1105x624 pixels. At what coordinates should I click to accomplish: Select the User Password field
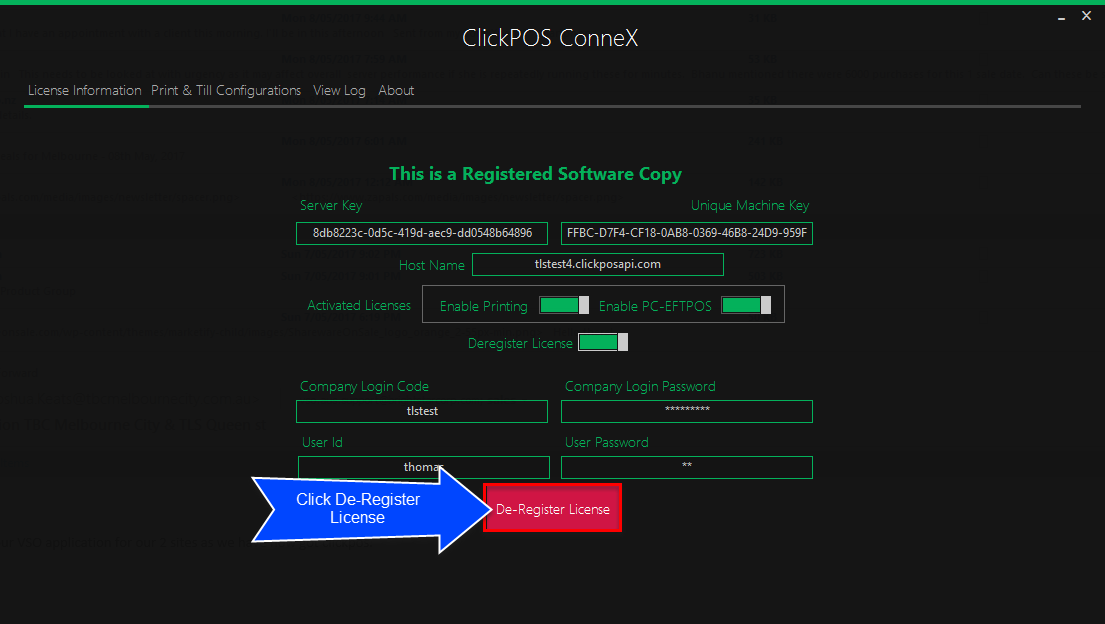coord(687,467)
